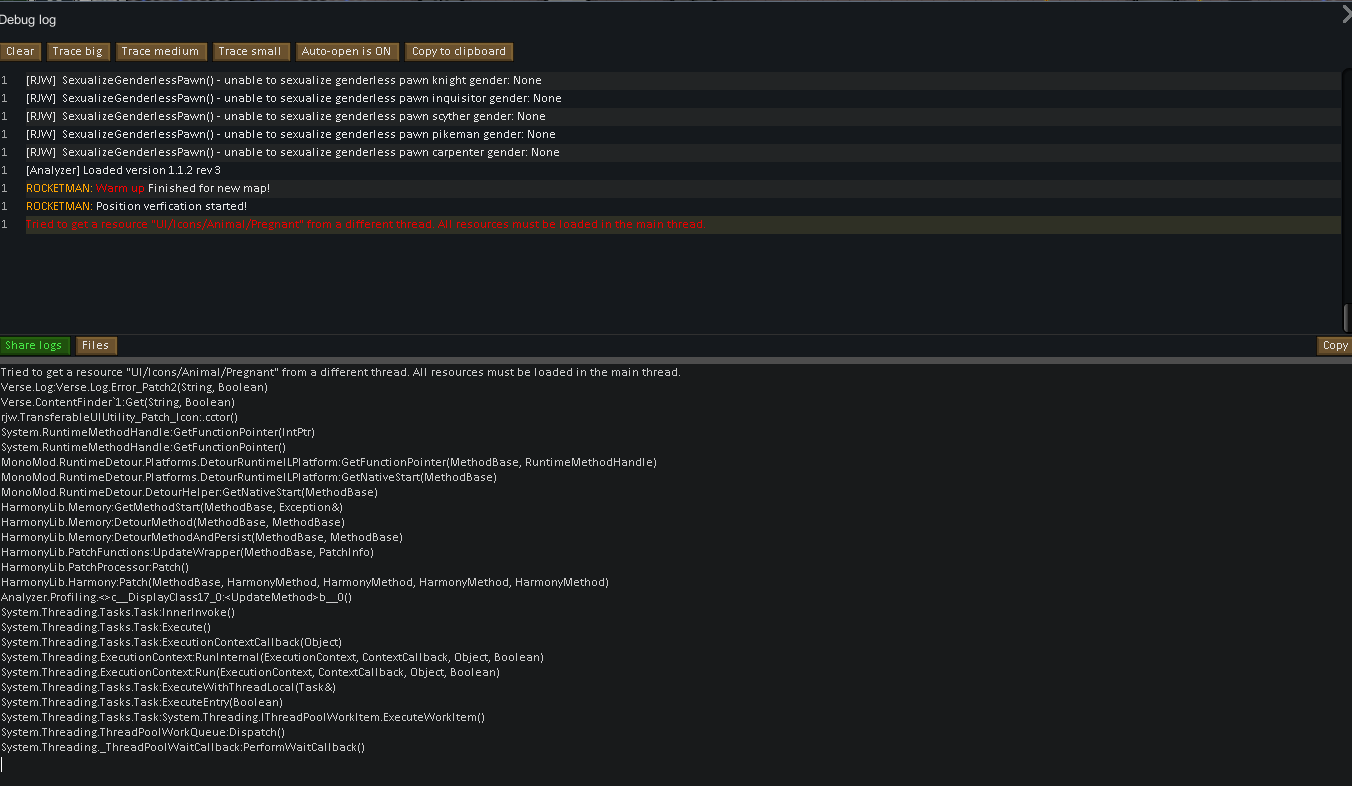Select the red UI/Icons/Animal/Pregnant error entry

(670, 224)
